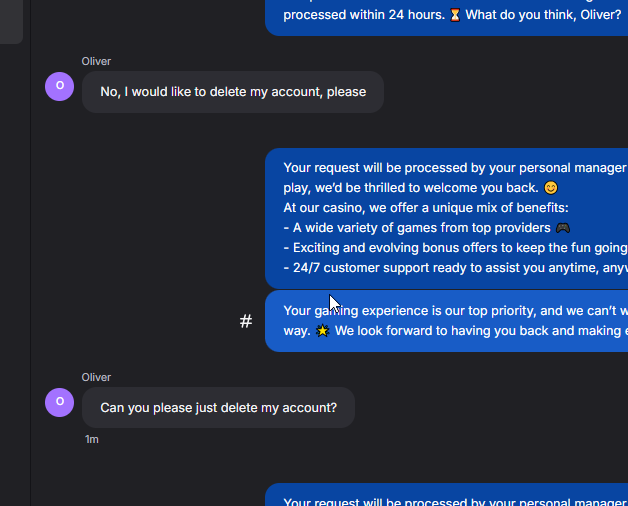This screenshot has height=506, width=628.
Task: Click the game controller emoji after "top providers"
Action: click(x=563, y=228)
